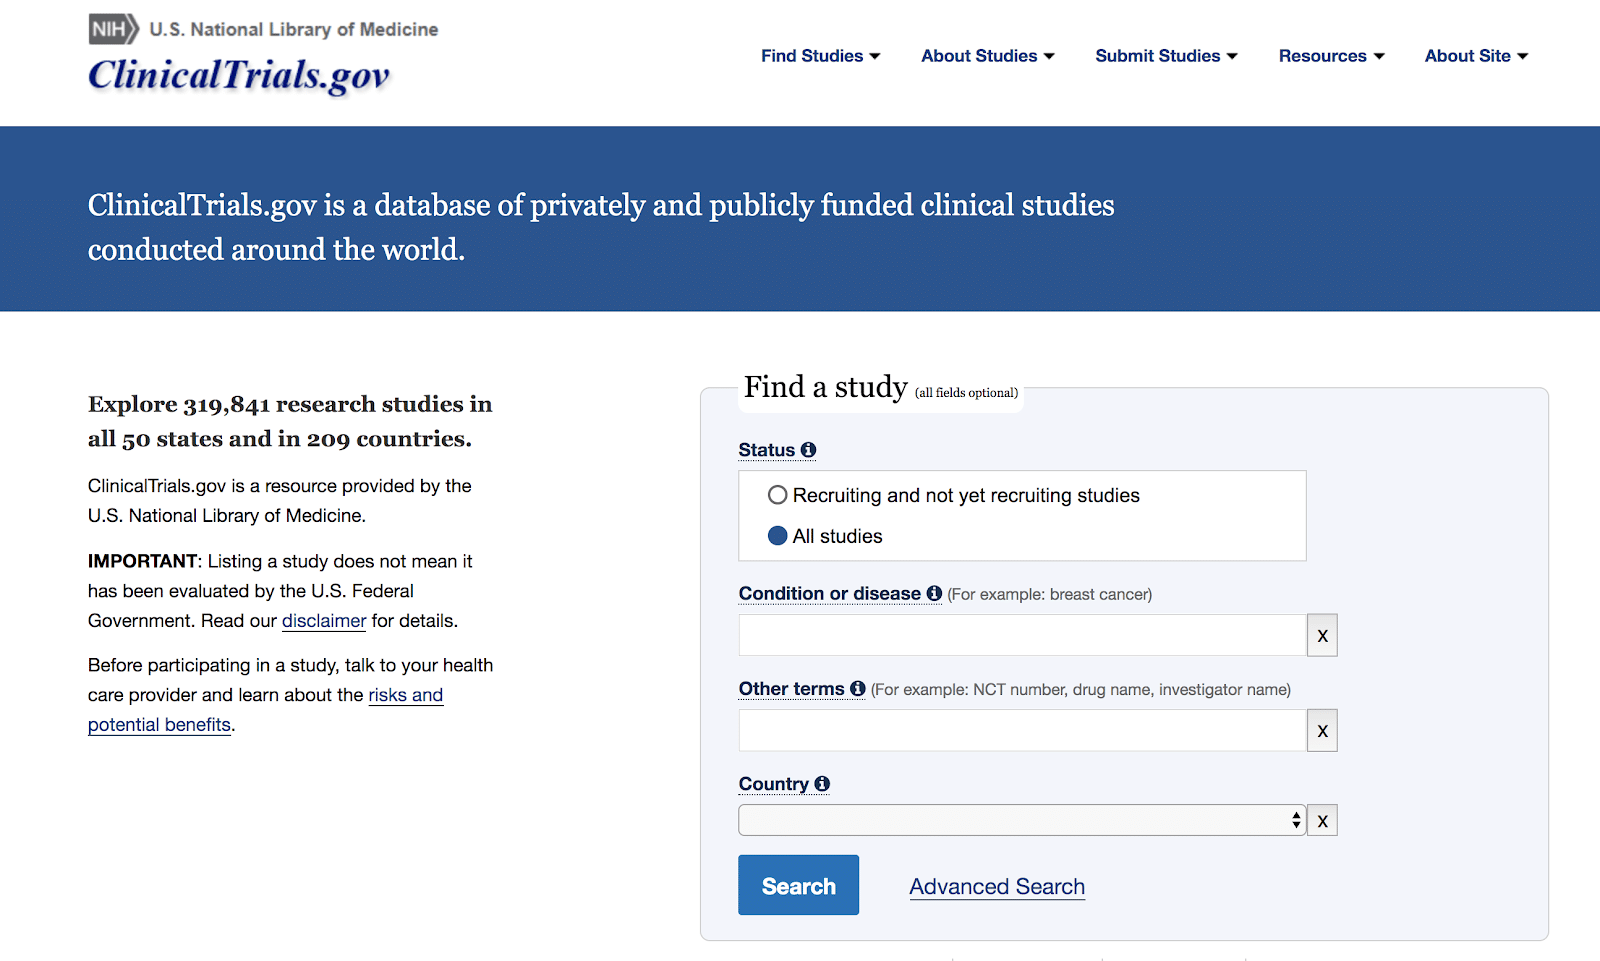Click the info icon next to Status
This screenshot has height=961, width=1600.
[x=808, y=450]
